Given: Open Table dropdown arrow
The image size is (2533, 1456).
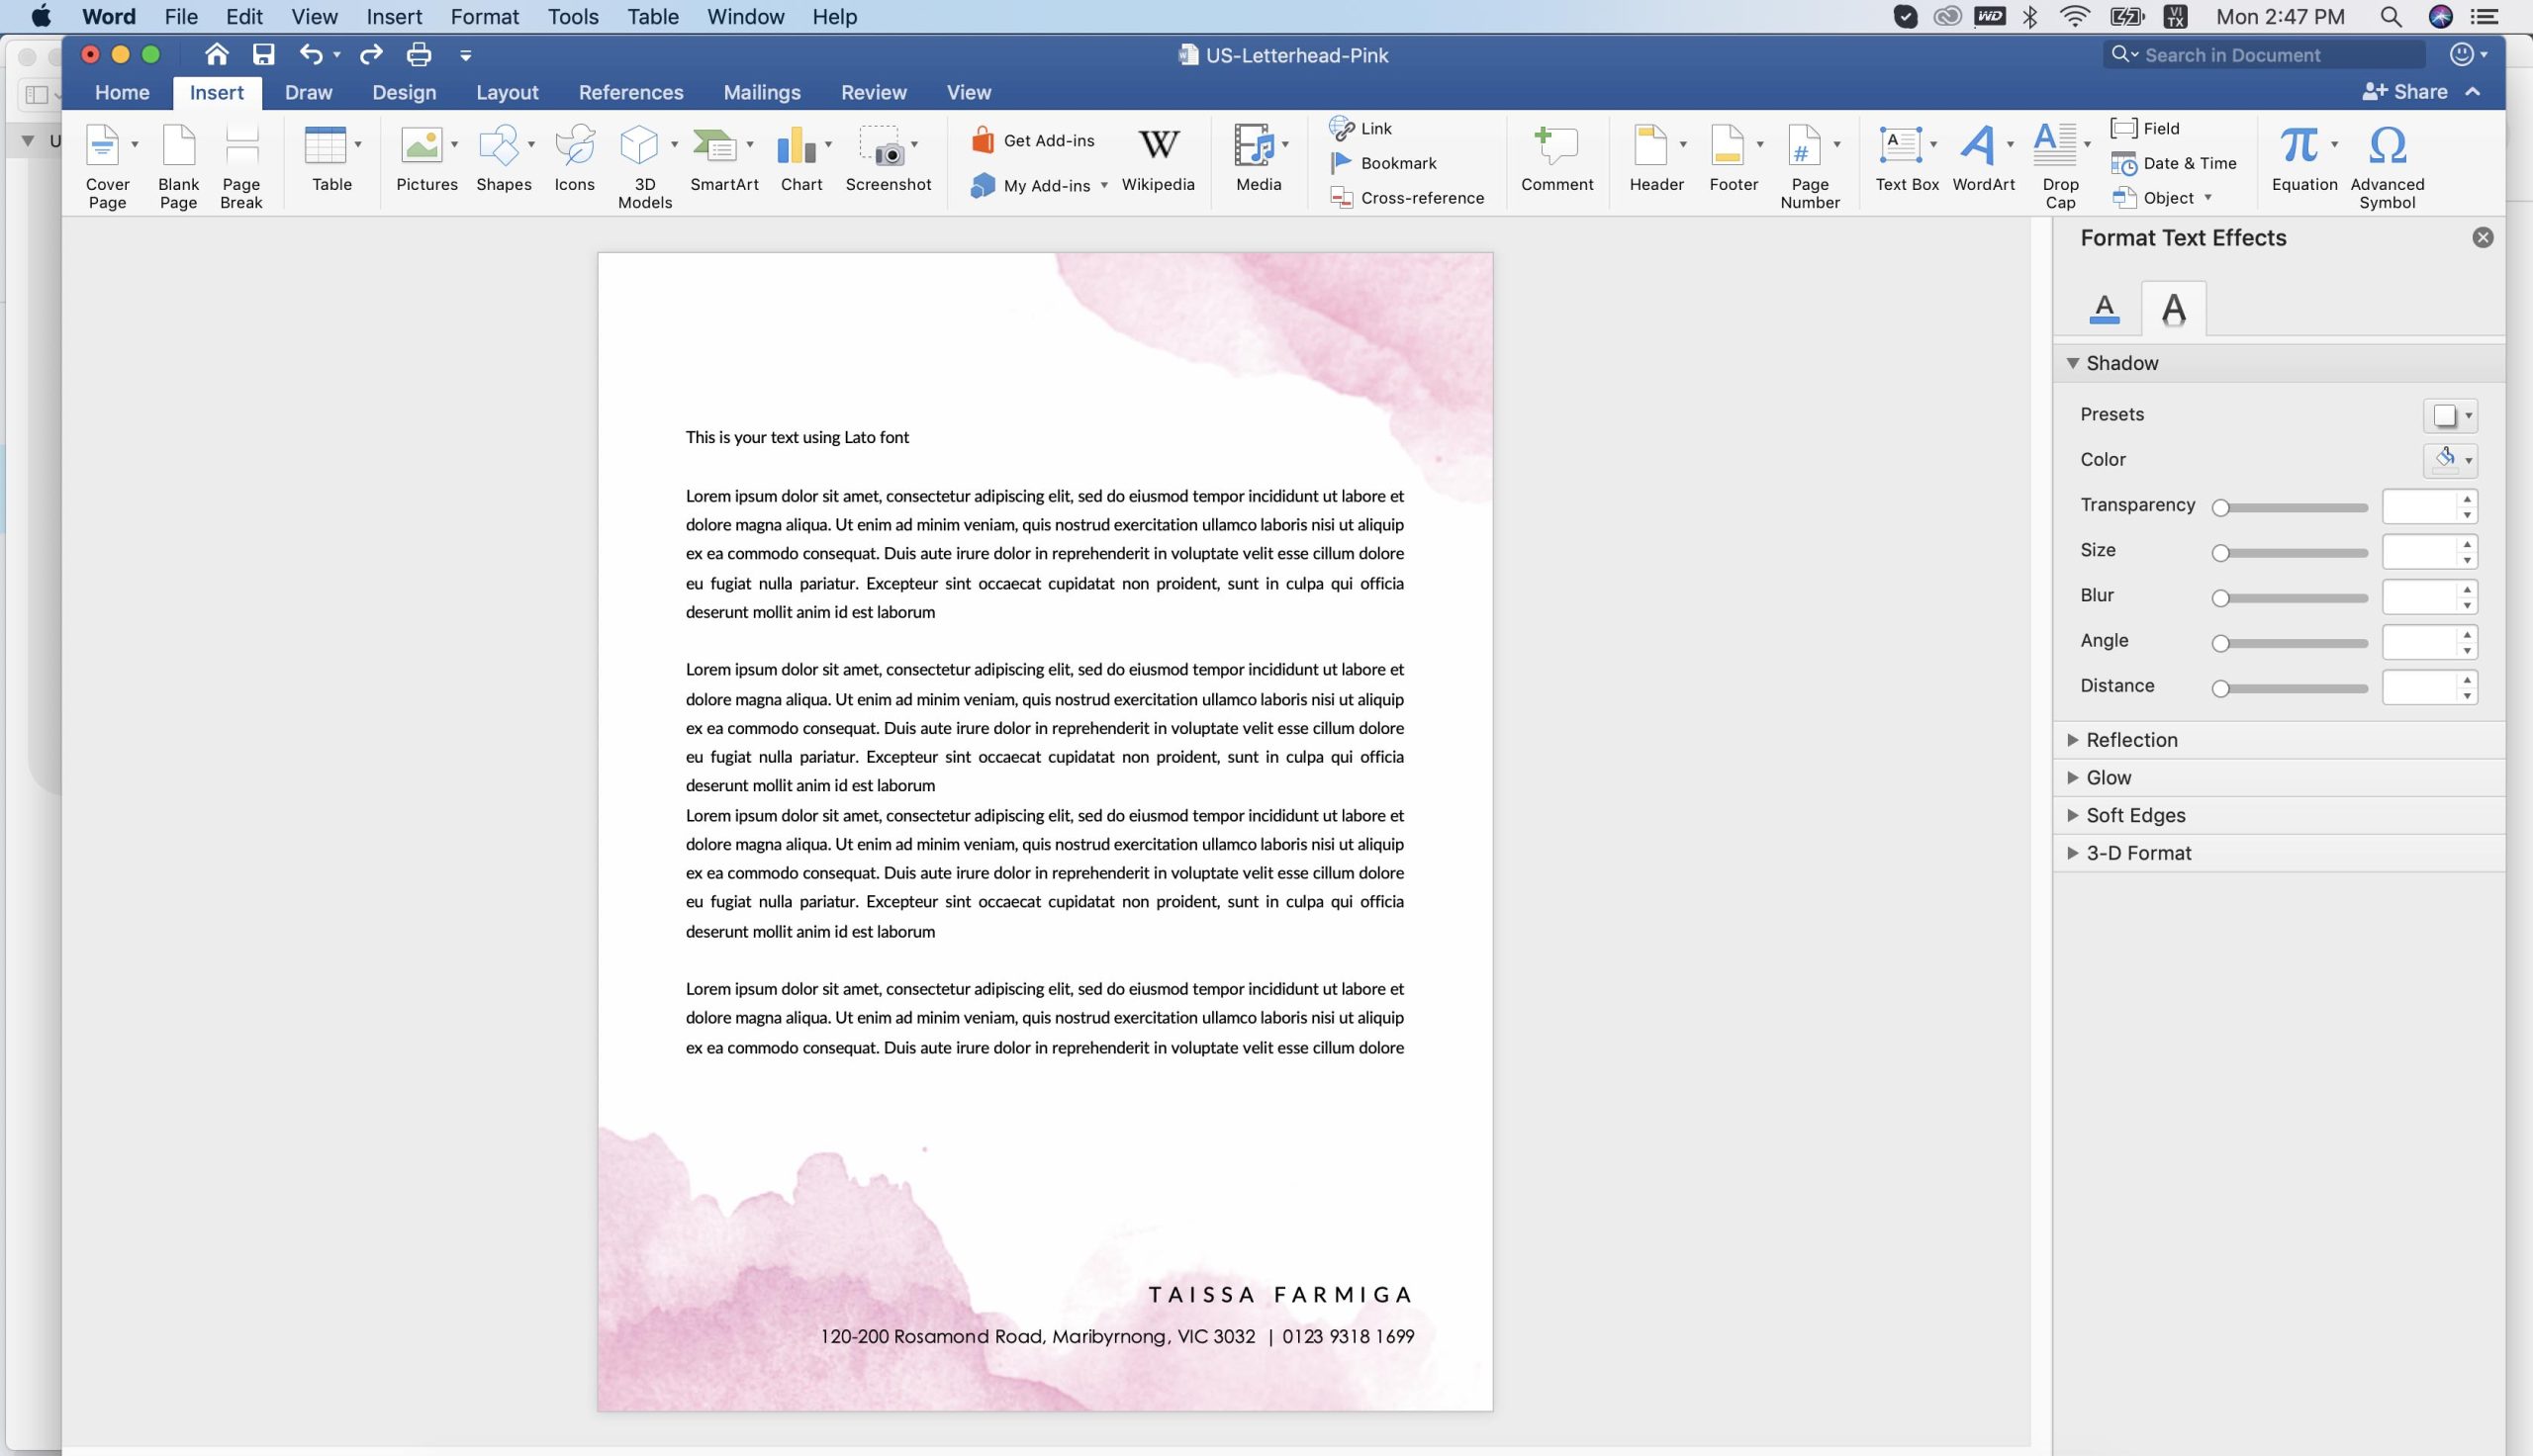Looking at the screenshot, I should (358, 145).
